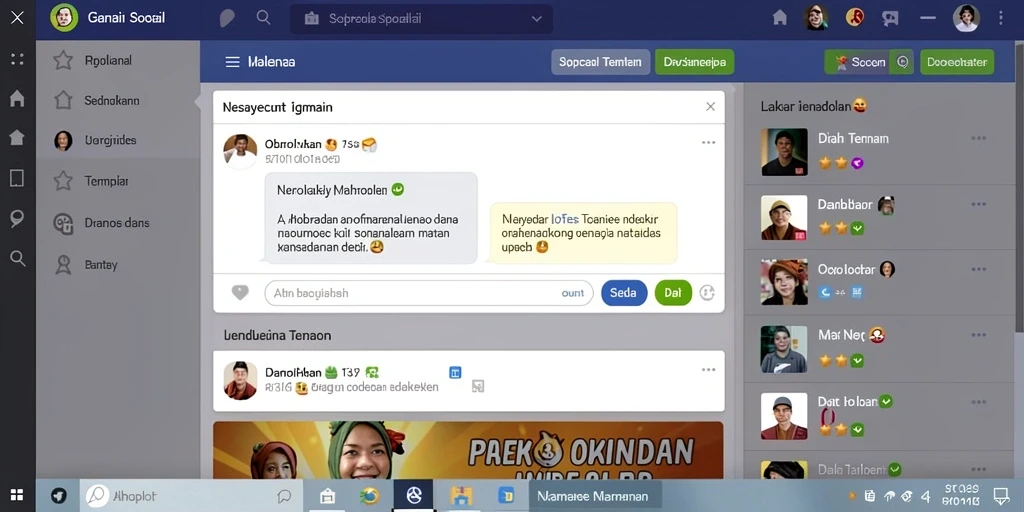Image resolution: width=1024 pixels, height=512 pixels.
Task: Click the location pin icon in left rail
Action: [18, 219]
